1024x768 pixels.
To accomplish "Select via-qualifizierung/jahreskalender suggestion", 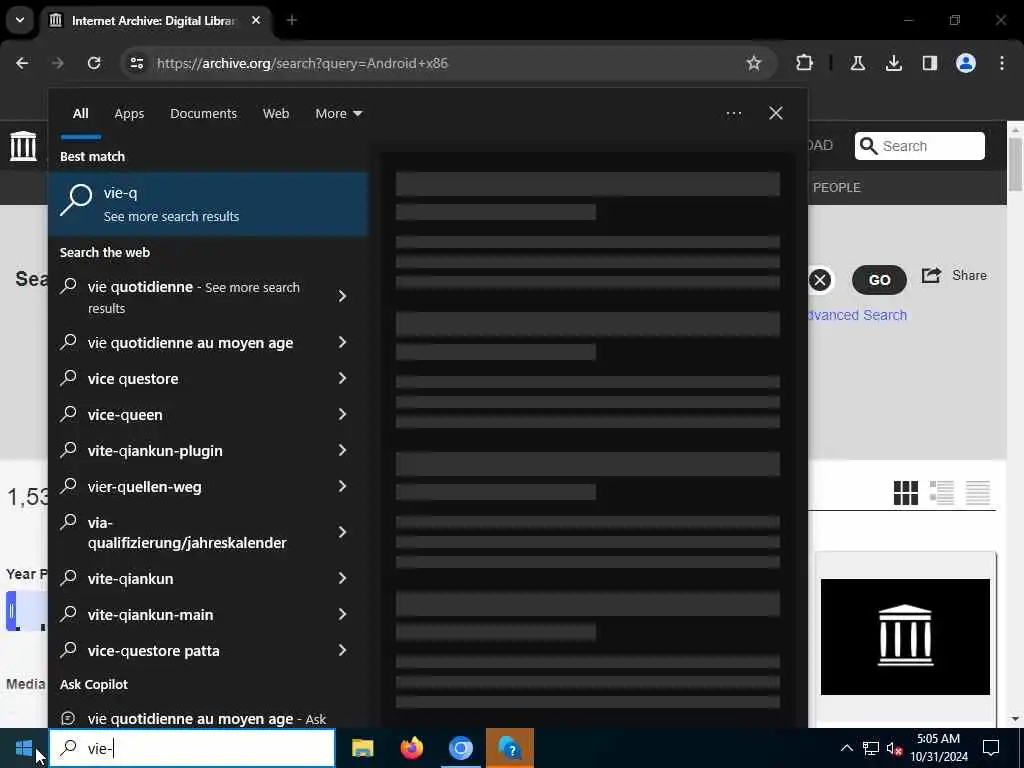I will tap(187, 533).
